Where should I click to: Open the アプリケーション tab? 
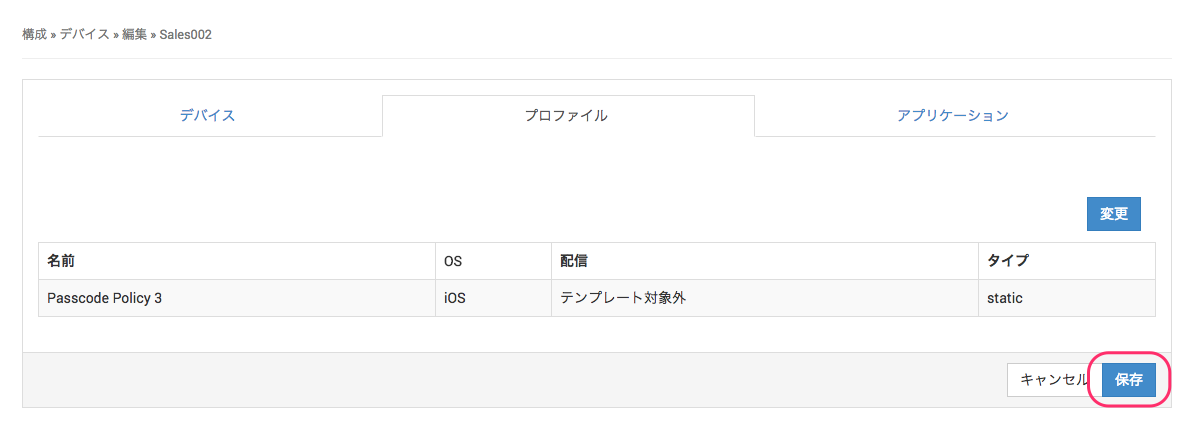coord(953,116)
